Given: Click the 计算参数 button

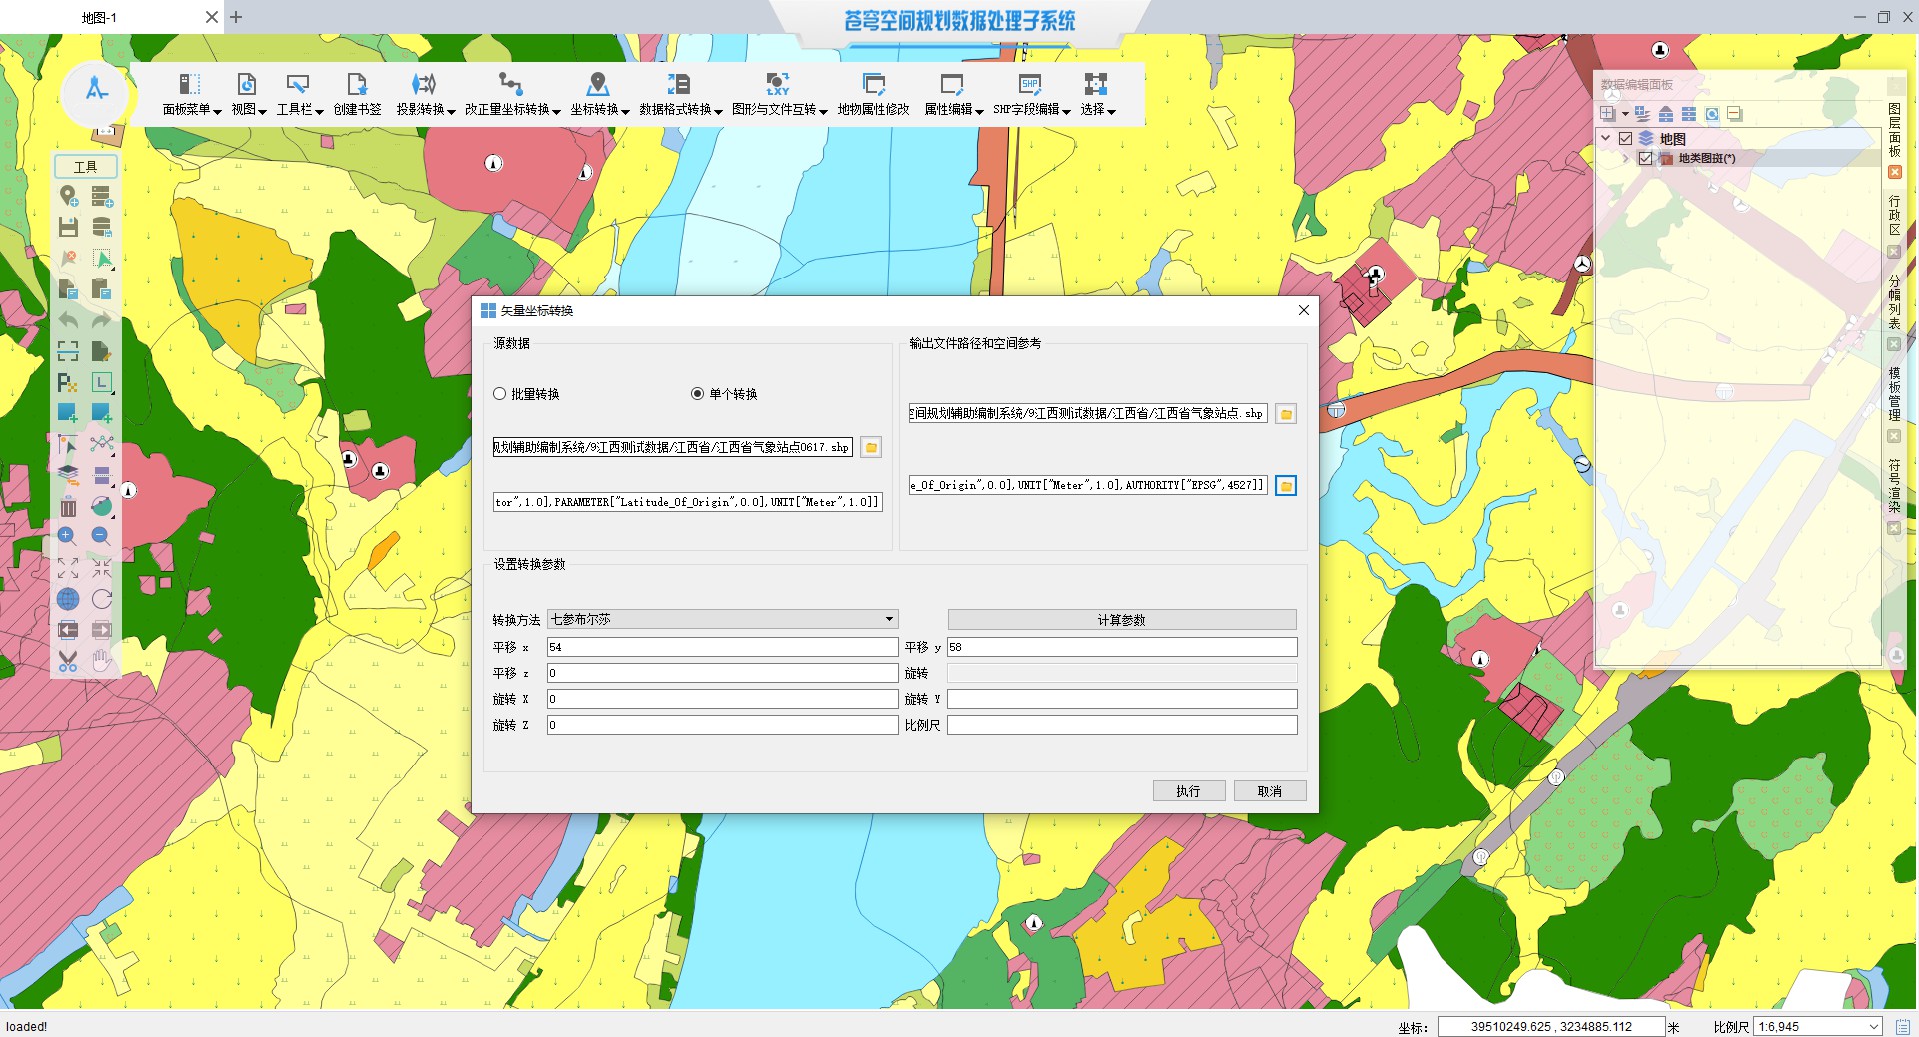Looking at the screenshot, I should [1121, 620].
